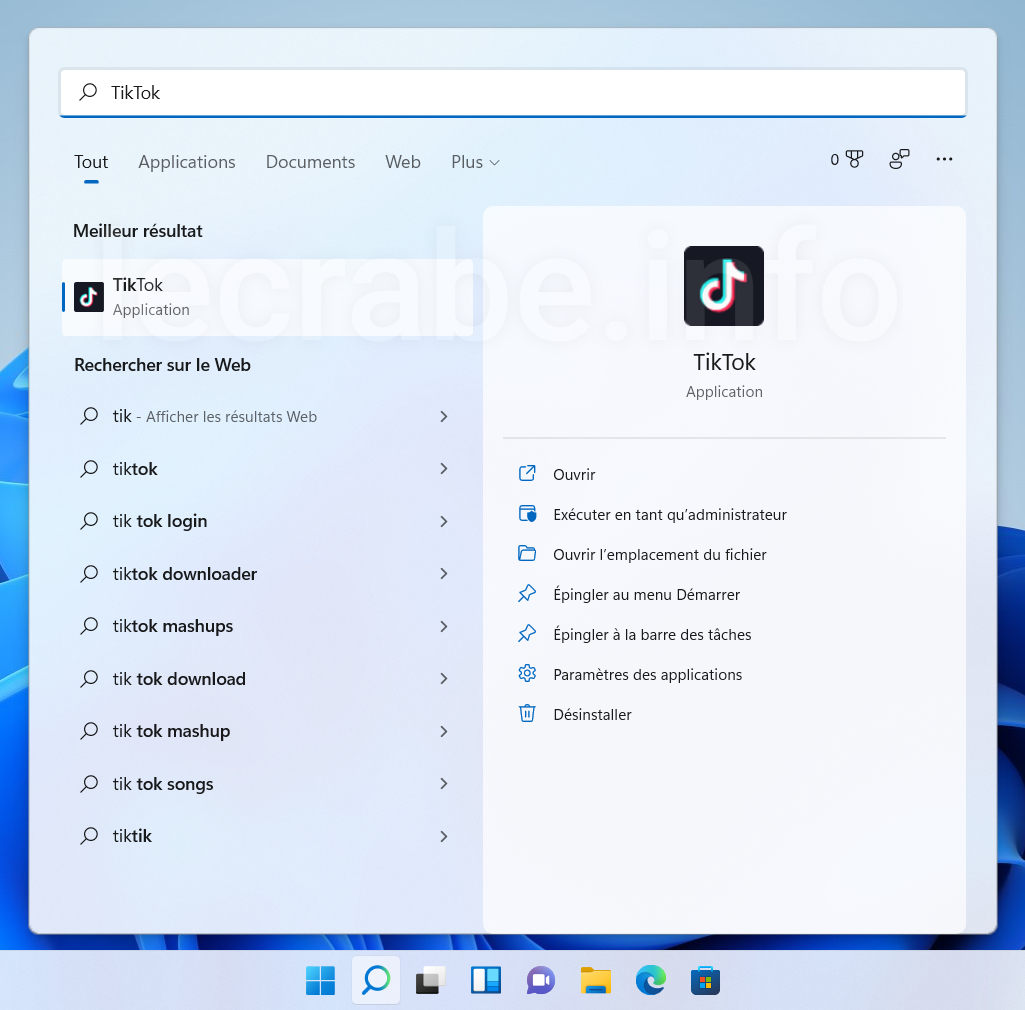Expand the Plus dropdown
The image size is (1025, 1010).
[475, 162]
